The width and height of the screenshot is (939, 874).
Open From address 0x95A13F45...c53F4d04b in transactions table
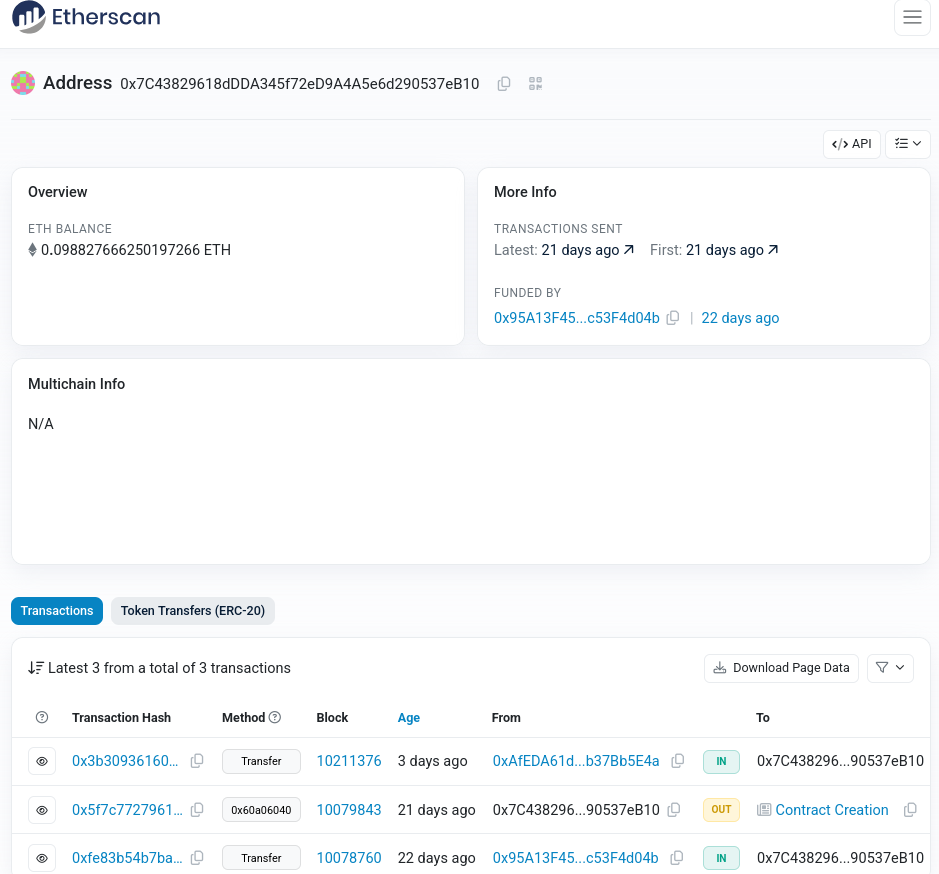point(575,858)
